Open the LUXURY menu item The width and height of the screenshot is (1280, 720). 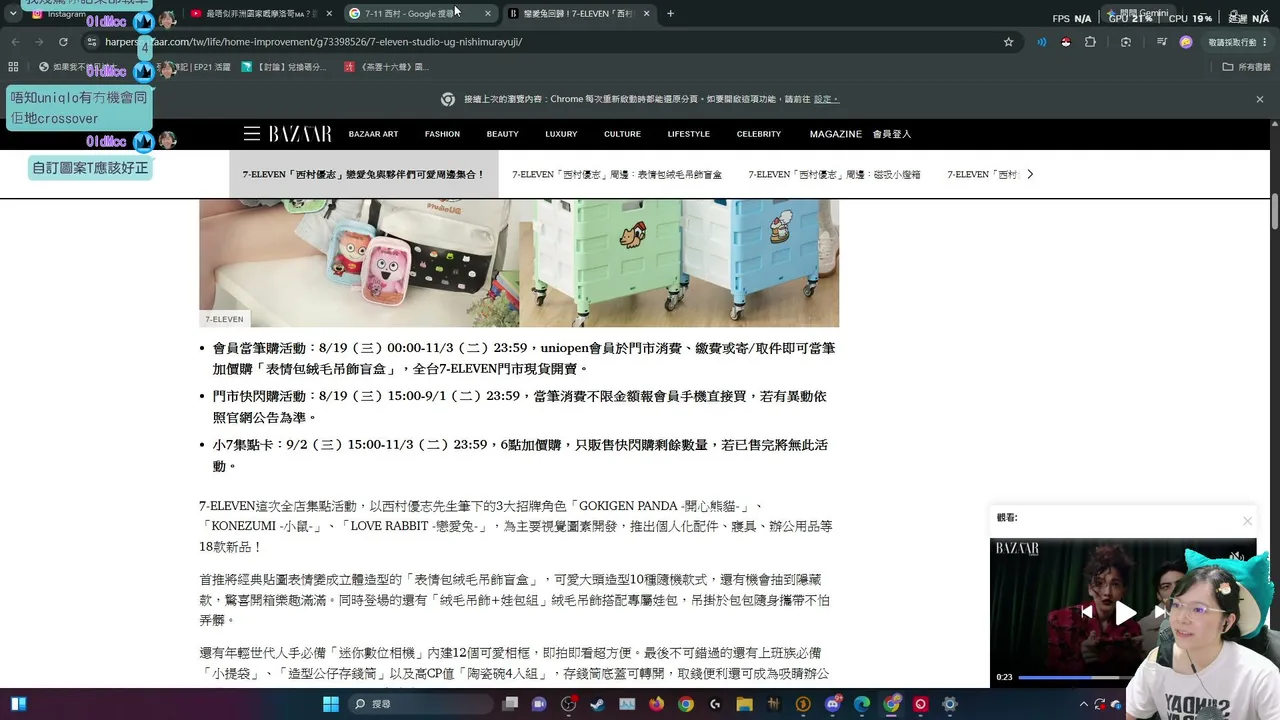click(x=561, y=134)
